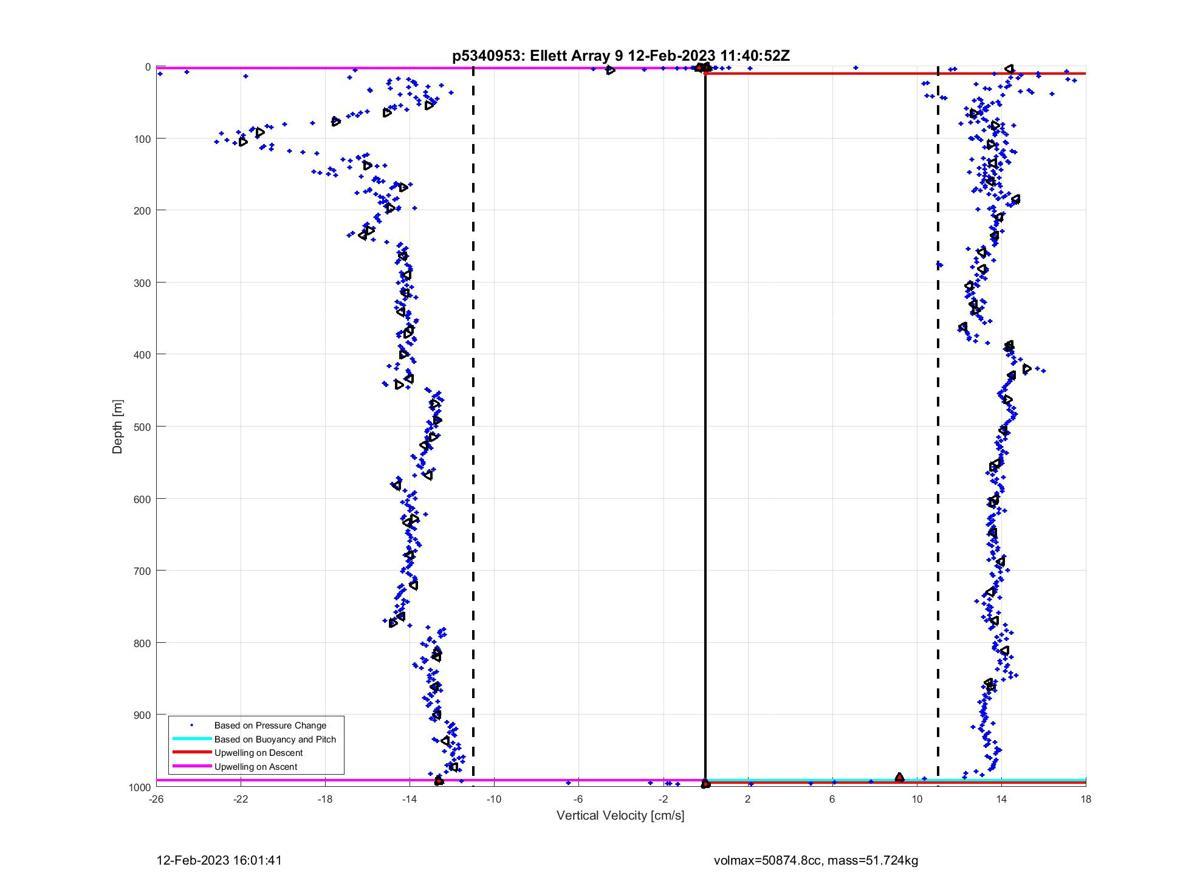
Task: Click the magenta line swatch in the legend
Action: (x=191, y=767)
